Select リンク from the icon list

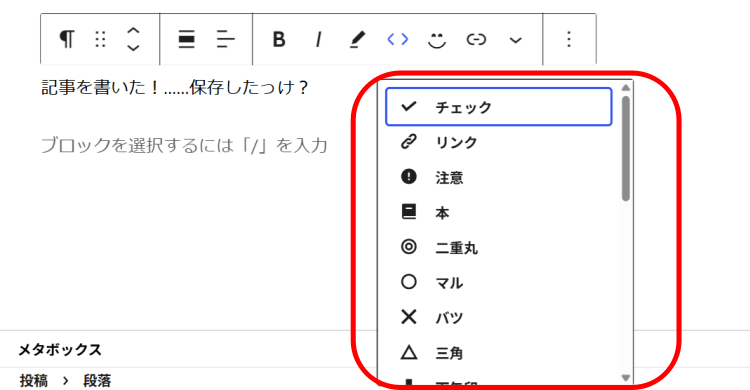[498, 142]
